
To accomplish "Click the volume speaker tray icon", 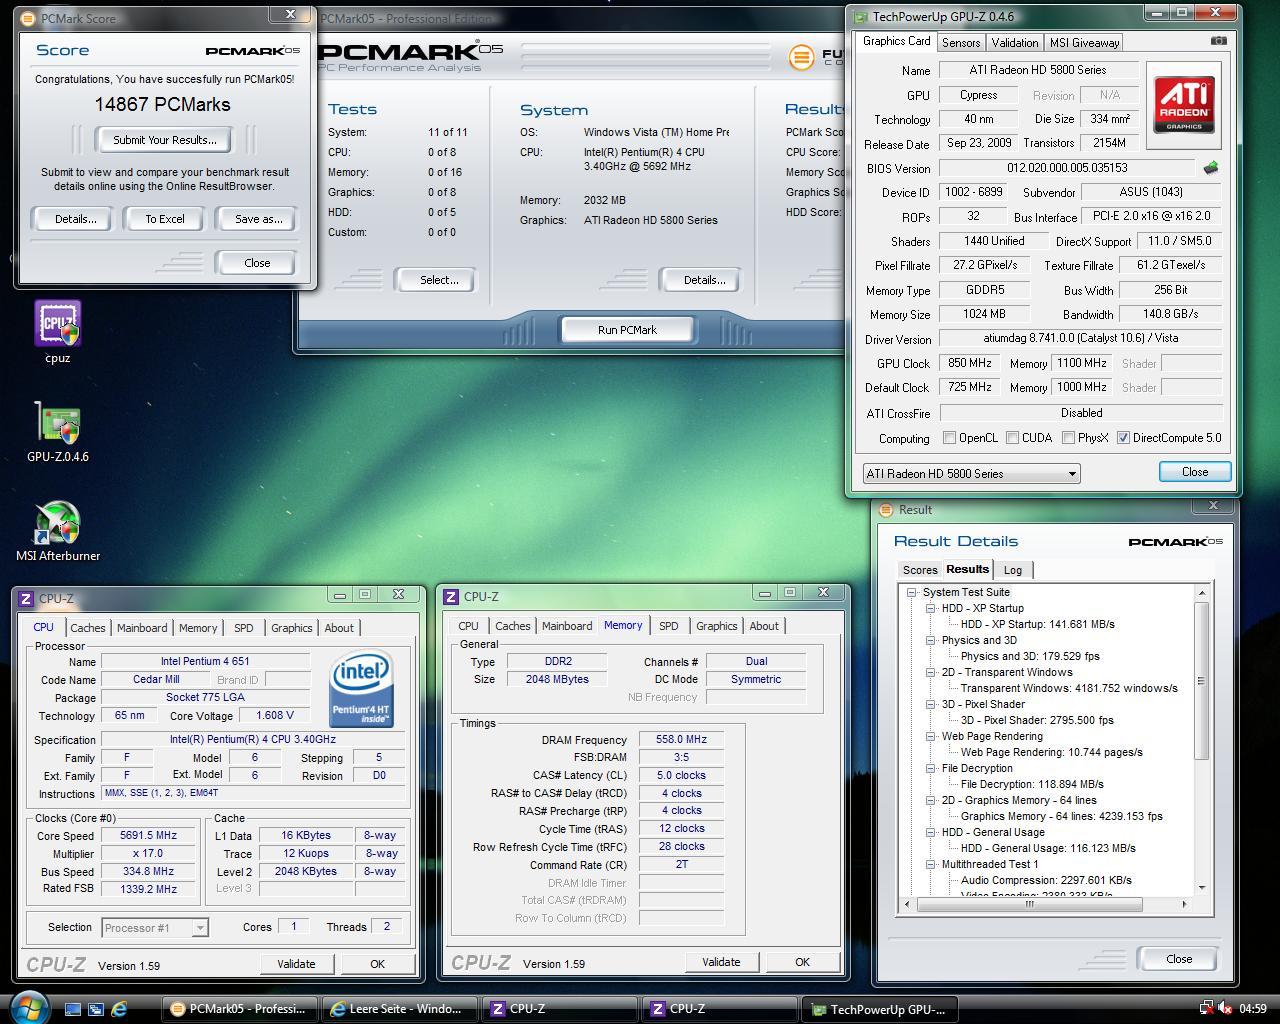I will pos(1225,1009).
